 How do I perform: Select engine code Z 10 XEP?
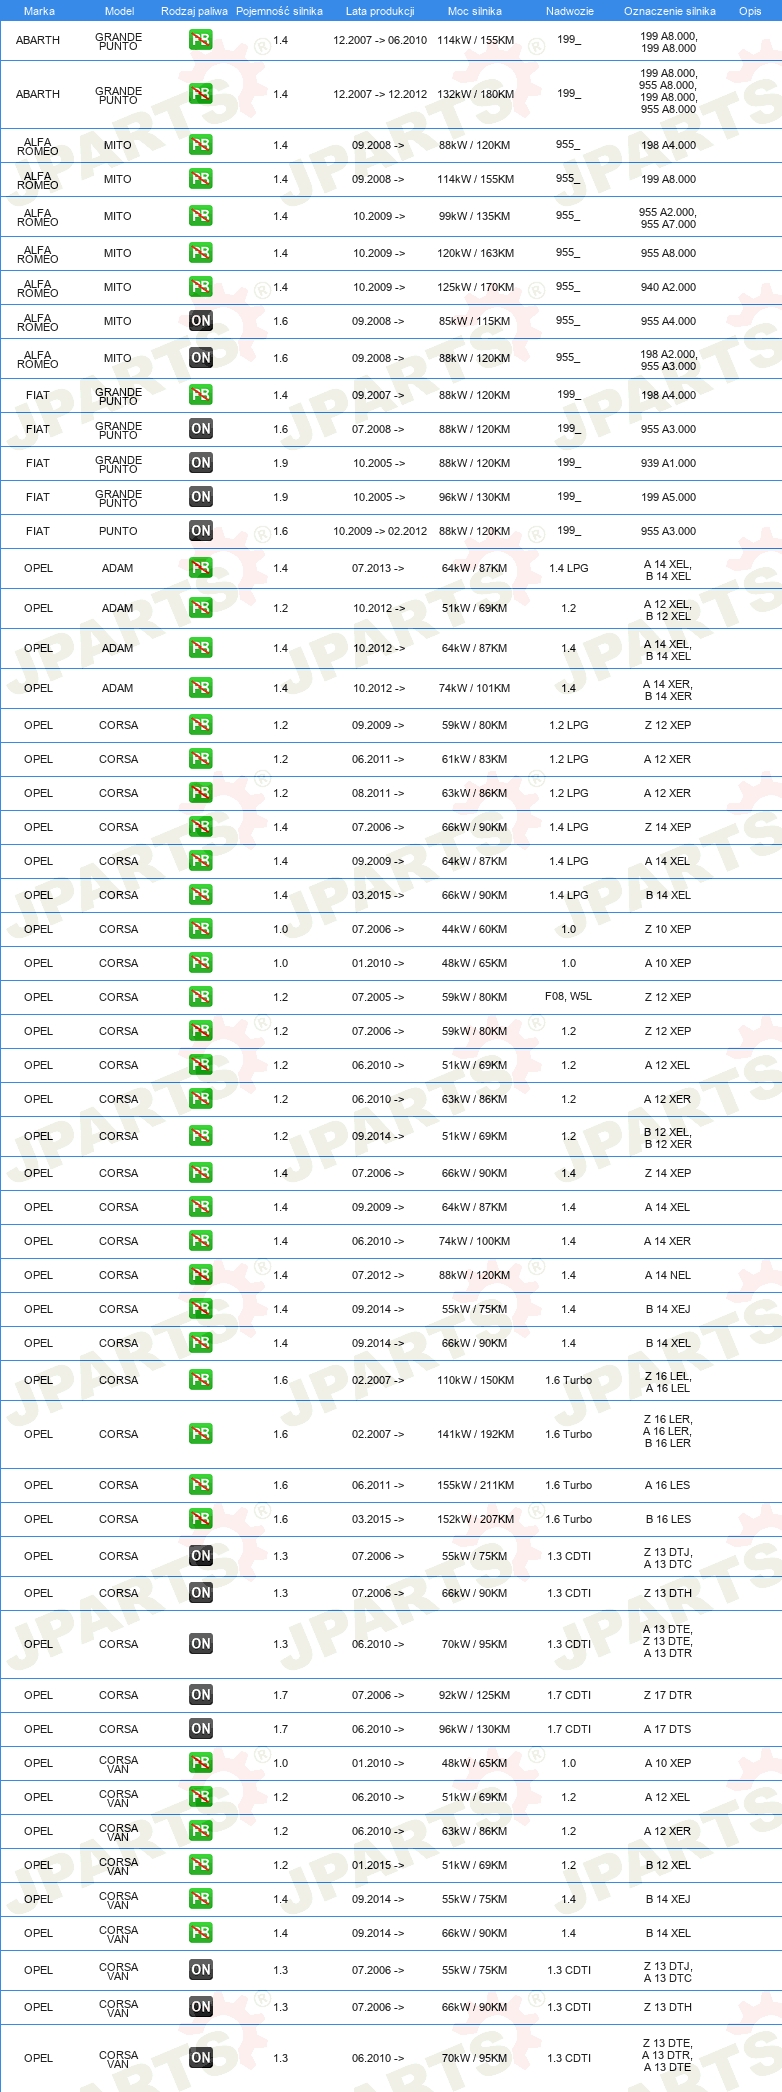coord(668,929)
